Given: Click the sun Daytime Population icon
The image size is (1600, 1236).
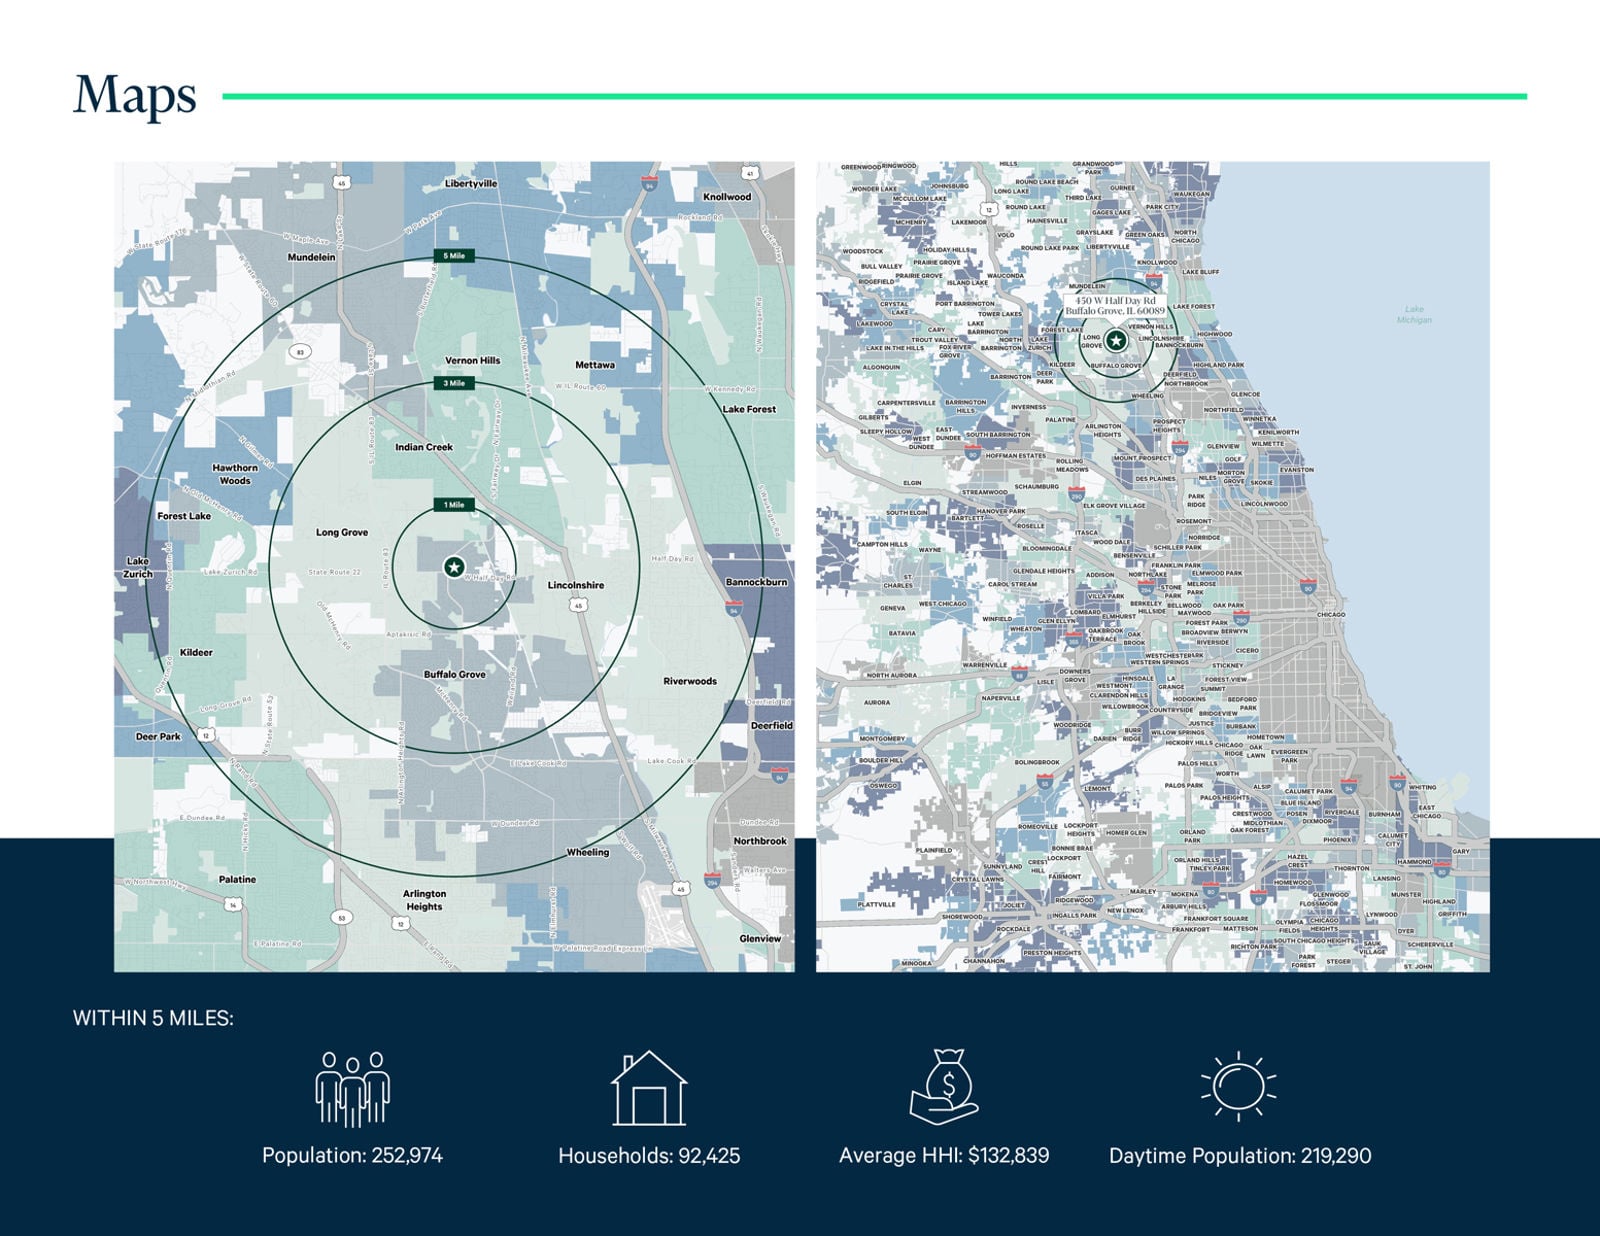Looking at the screenshot, I should [1239, 1085].
